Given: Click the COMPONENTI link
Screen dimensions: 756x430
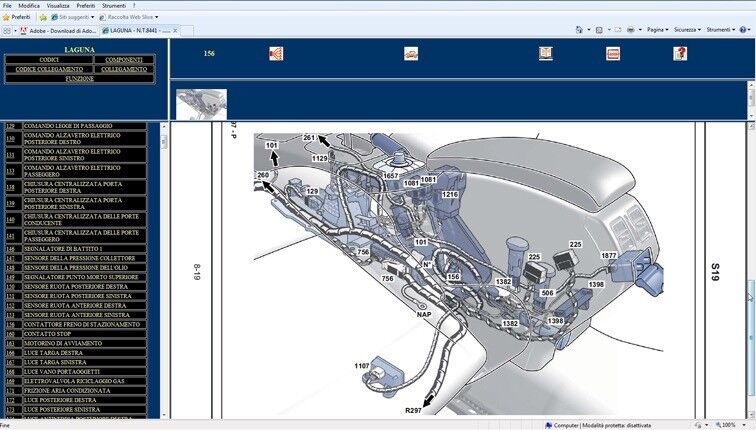Looking at the screenshot, I should pos(124,60).
